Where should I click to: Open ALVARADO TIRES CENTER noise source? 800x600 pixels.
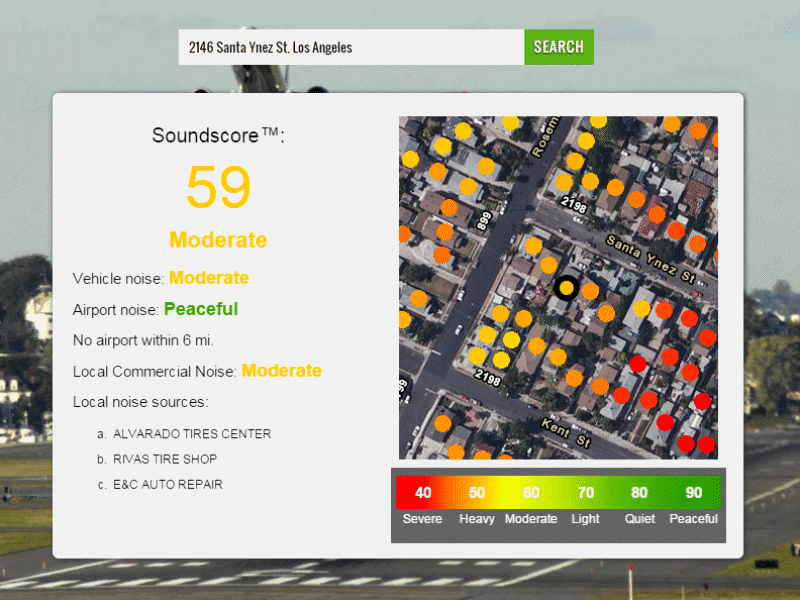[191, 434]
